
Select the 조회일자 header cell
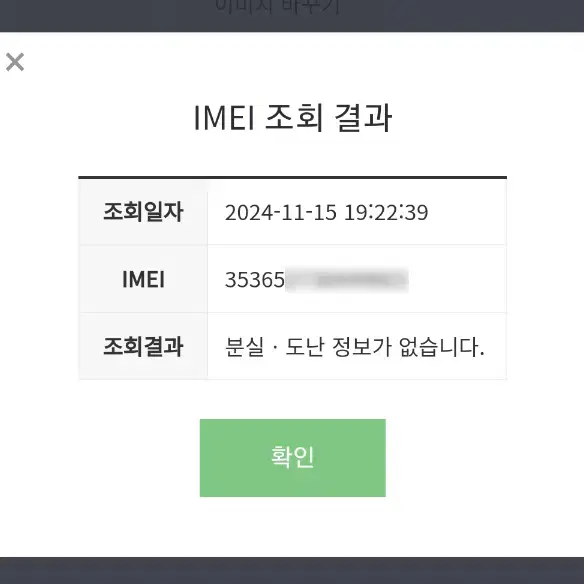pyautogui.click(x=143, y=212)
